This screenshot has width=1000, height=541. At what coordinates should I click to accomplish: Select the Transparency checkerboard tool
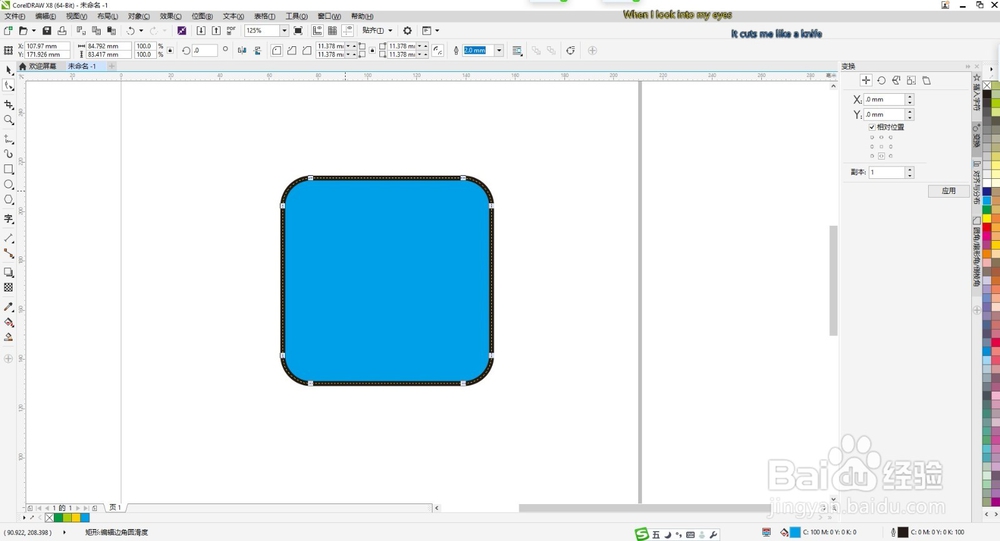click(9, 288)
